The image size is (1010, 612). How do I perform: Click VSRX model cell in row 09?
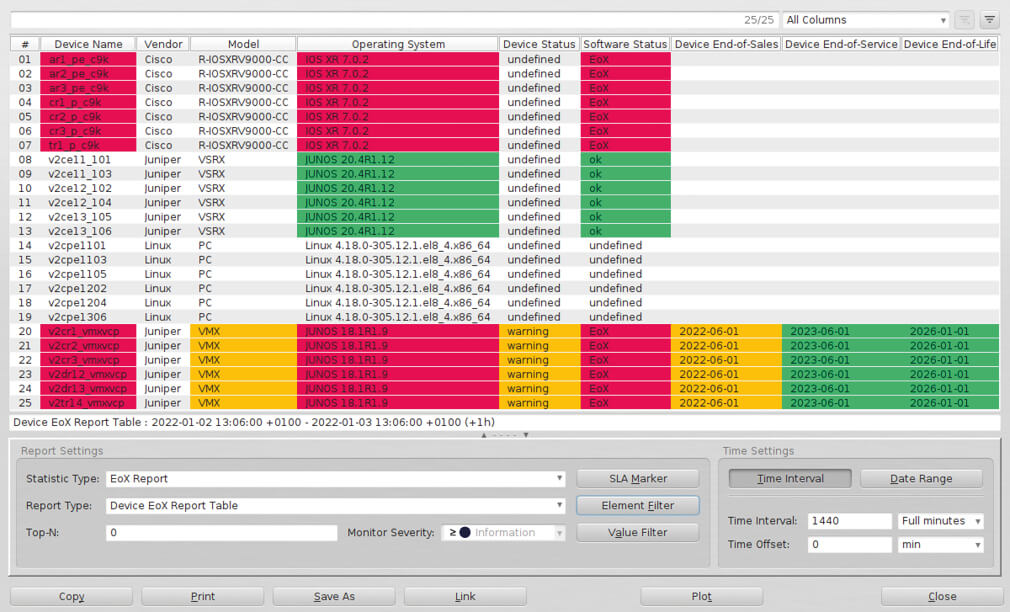243,174
